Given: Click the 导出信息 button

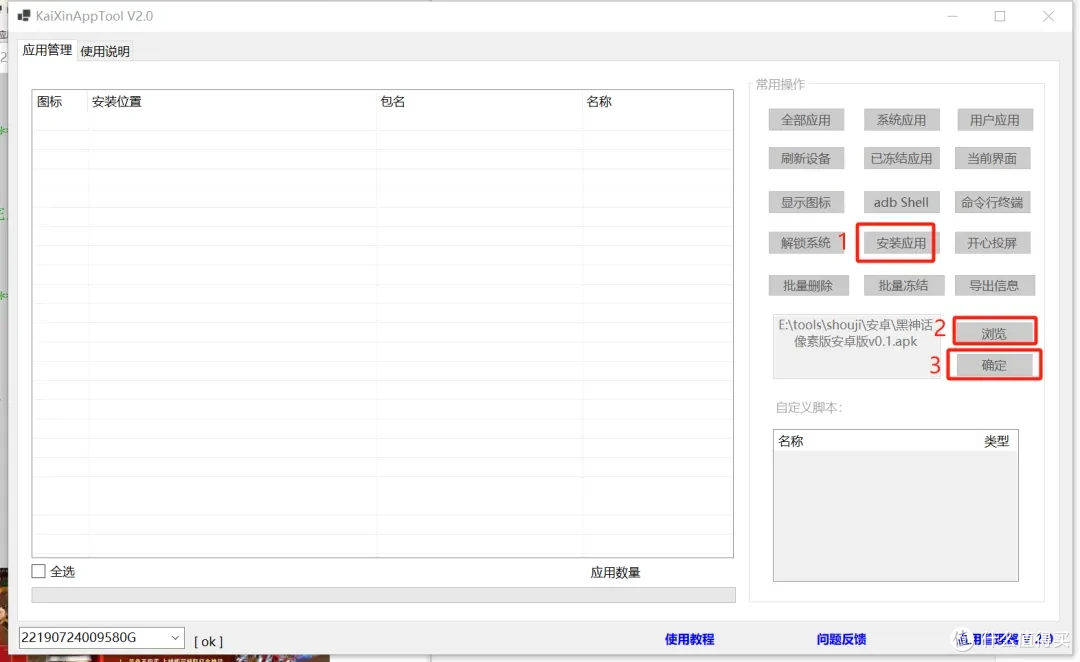Looking at the screenshot, I should (x=994, y=285).
